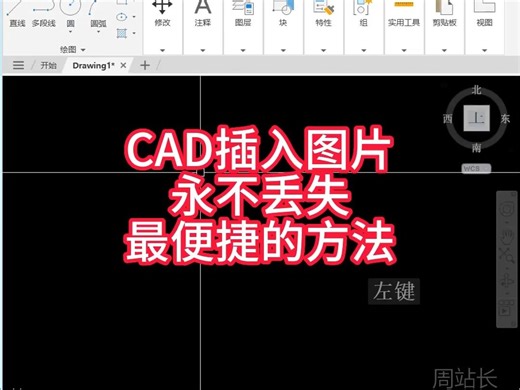Click the ShowMotion icon in navigation bar
Image resolution: width=520 pixels, height=390 pixels.
[507, 309]
